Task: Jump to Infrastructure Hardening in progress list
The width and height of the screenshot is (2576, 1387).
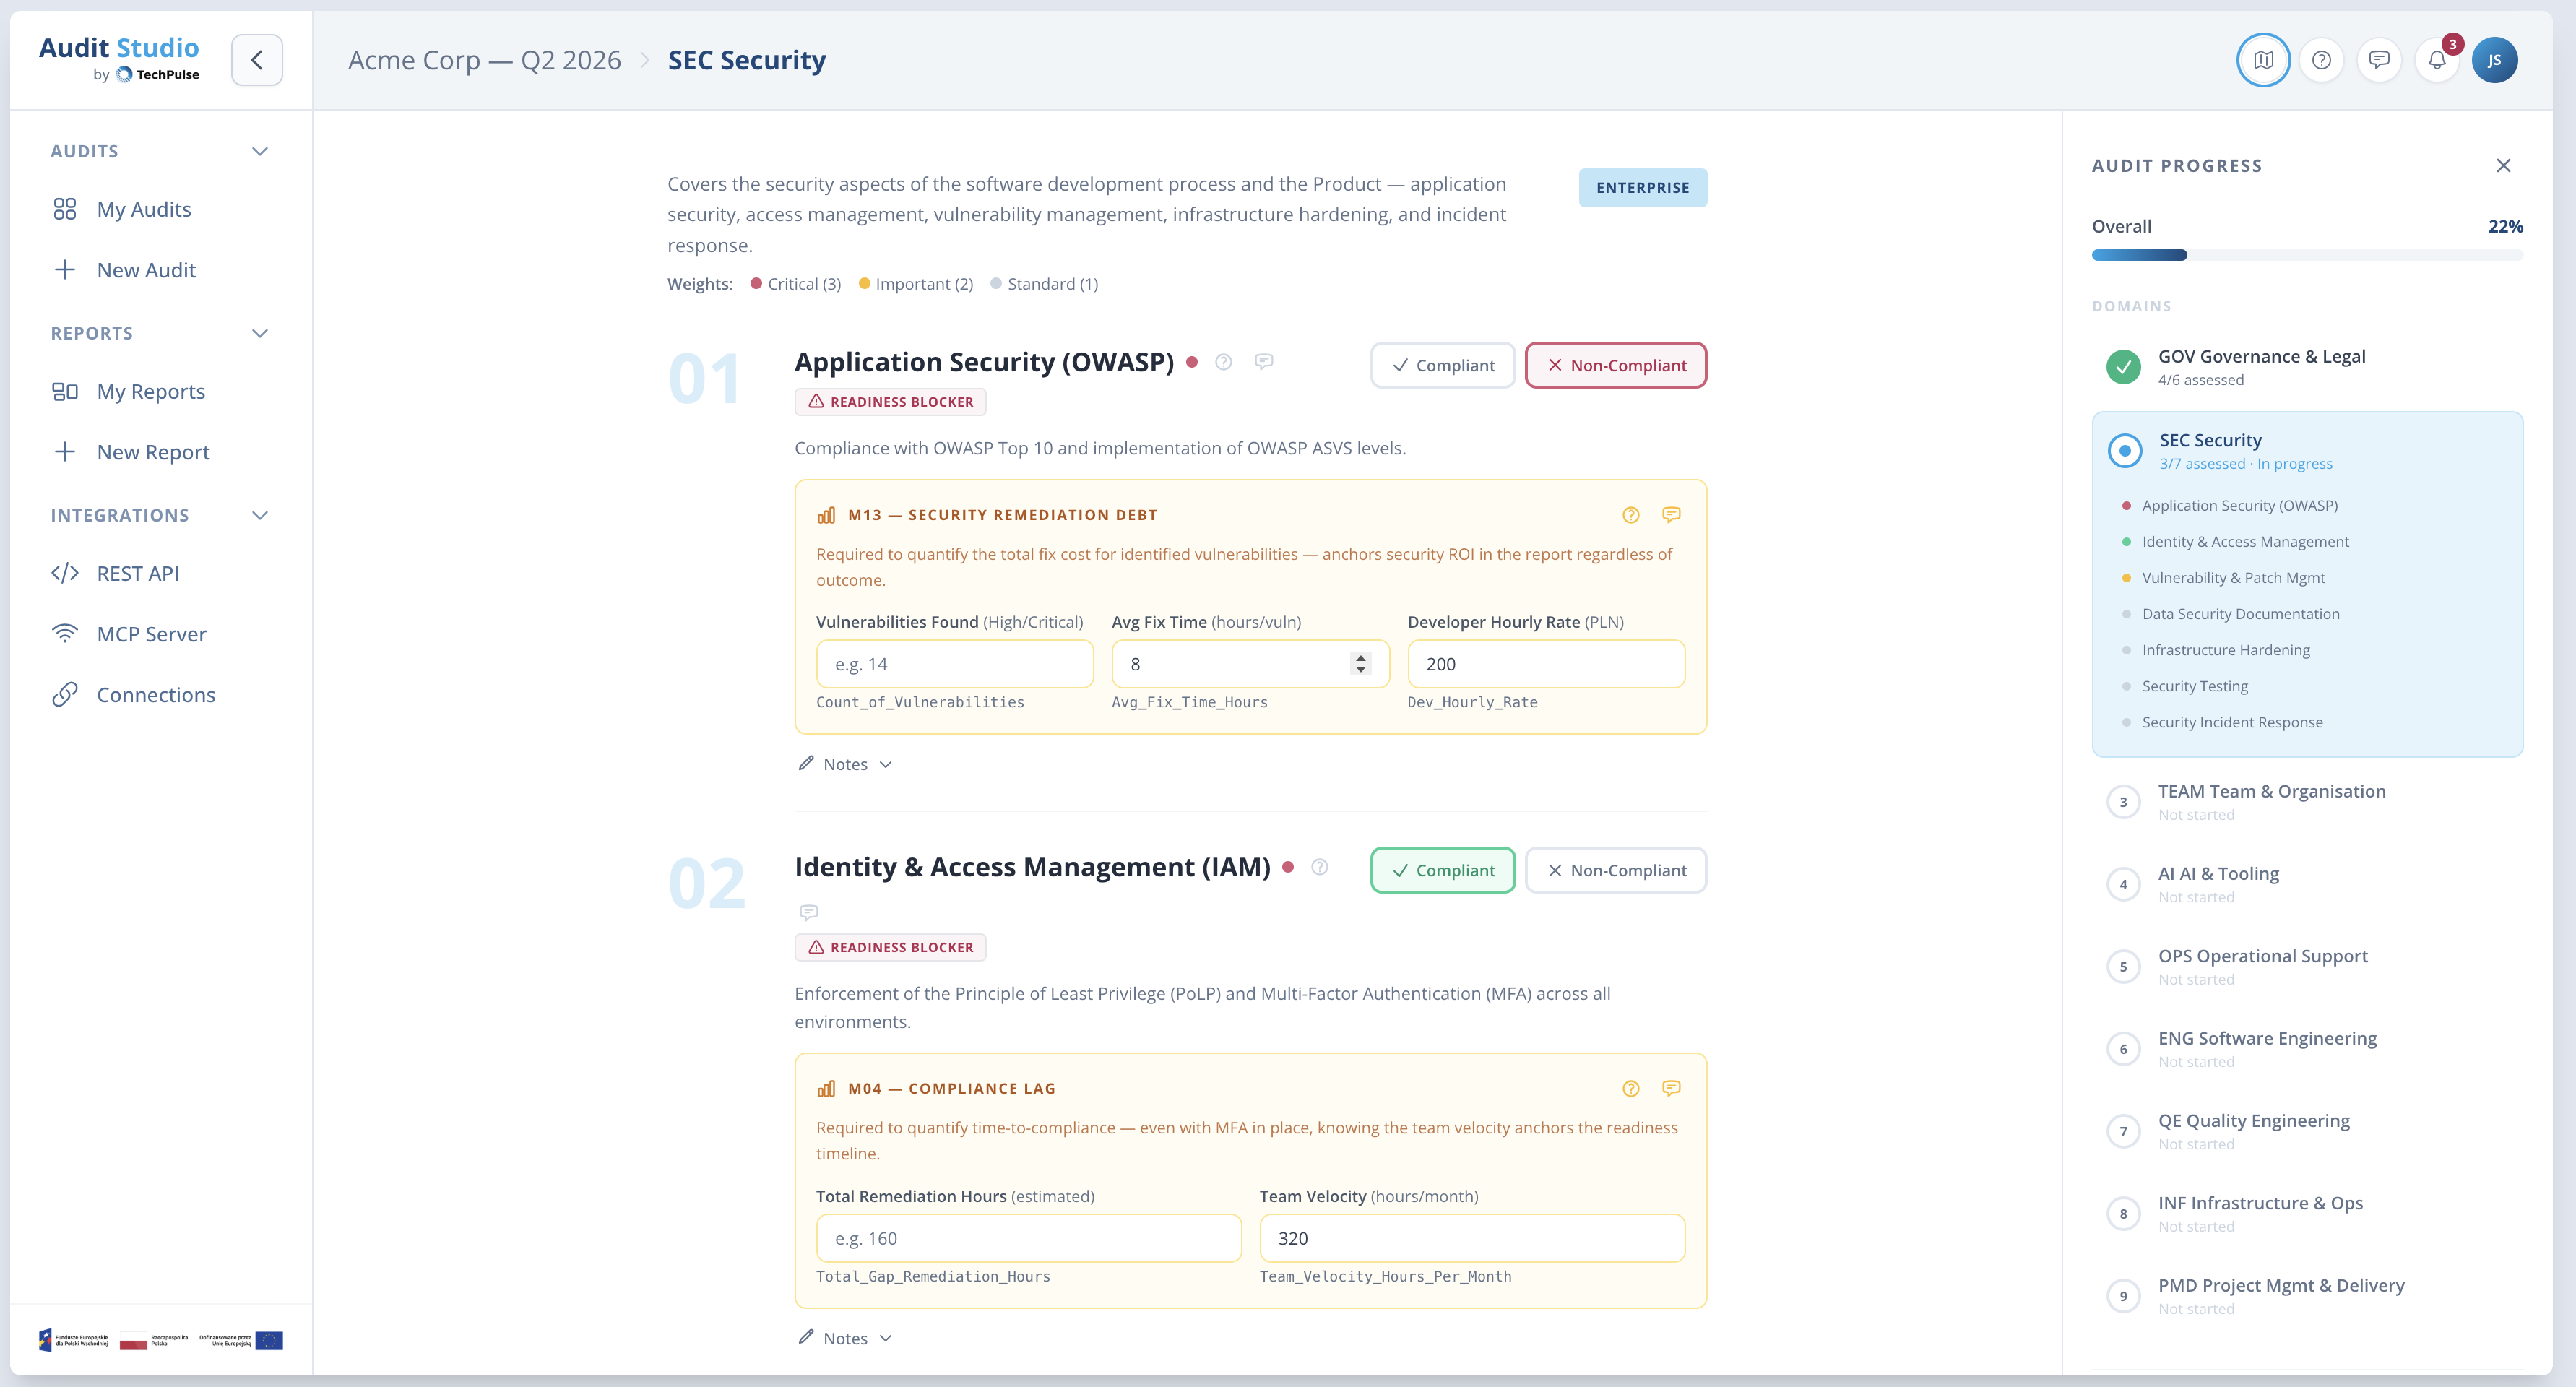Action: point(2225,650)
